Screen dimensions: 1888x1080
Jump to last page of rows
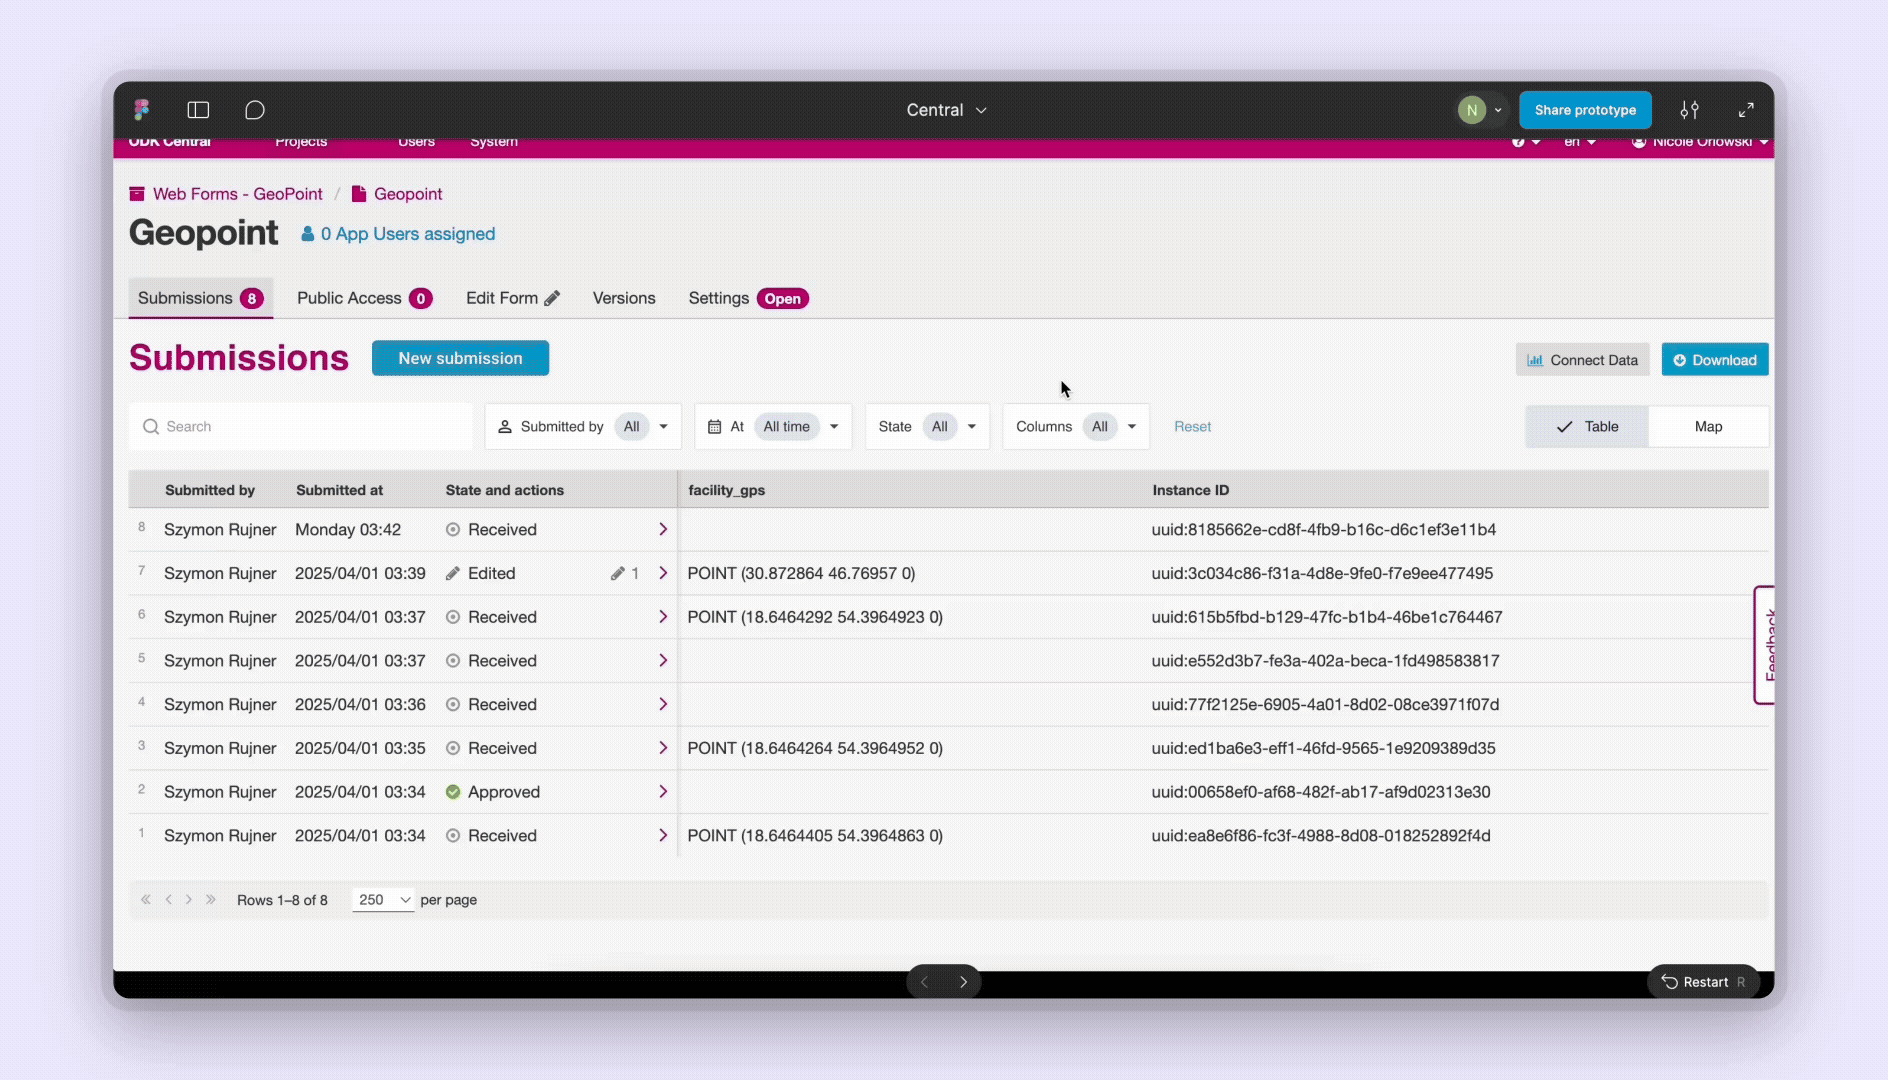pos(211,900)
